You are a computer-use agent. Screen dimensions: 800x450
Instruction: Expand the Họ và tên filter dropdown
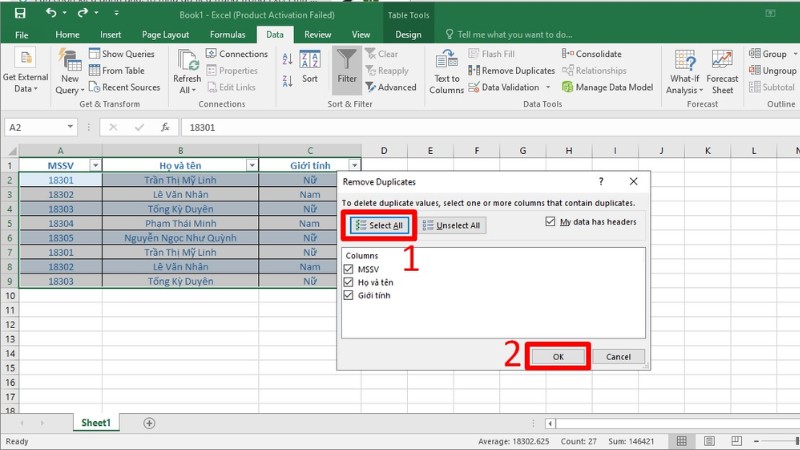[250, 165]
